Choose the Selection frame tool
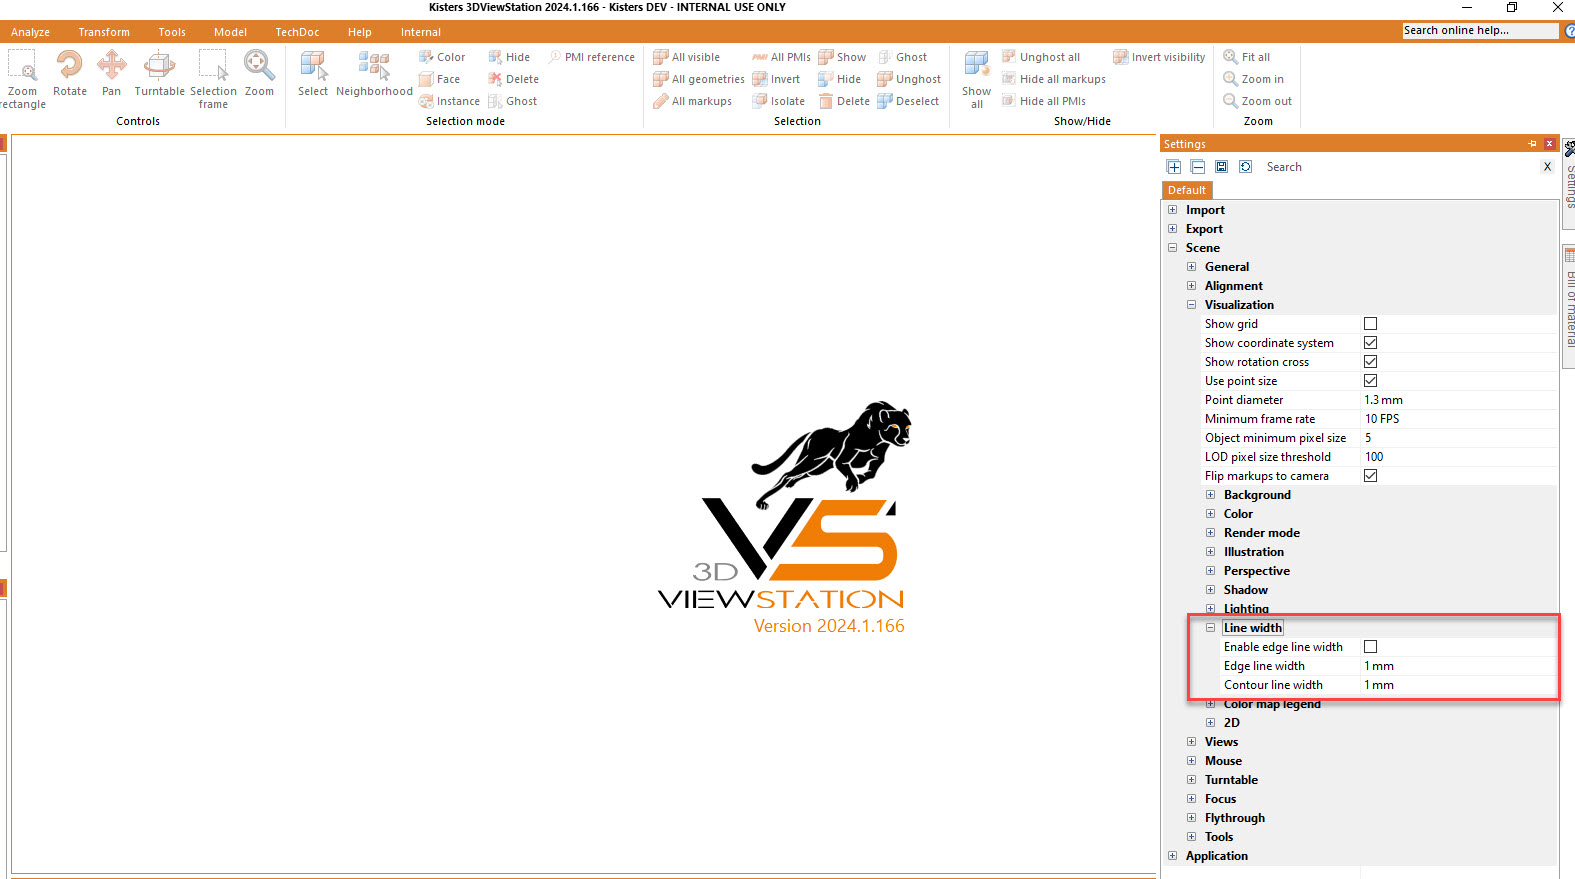Viewport: 1575px width, 879px height. click(x=213, y=79)
